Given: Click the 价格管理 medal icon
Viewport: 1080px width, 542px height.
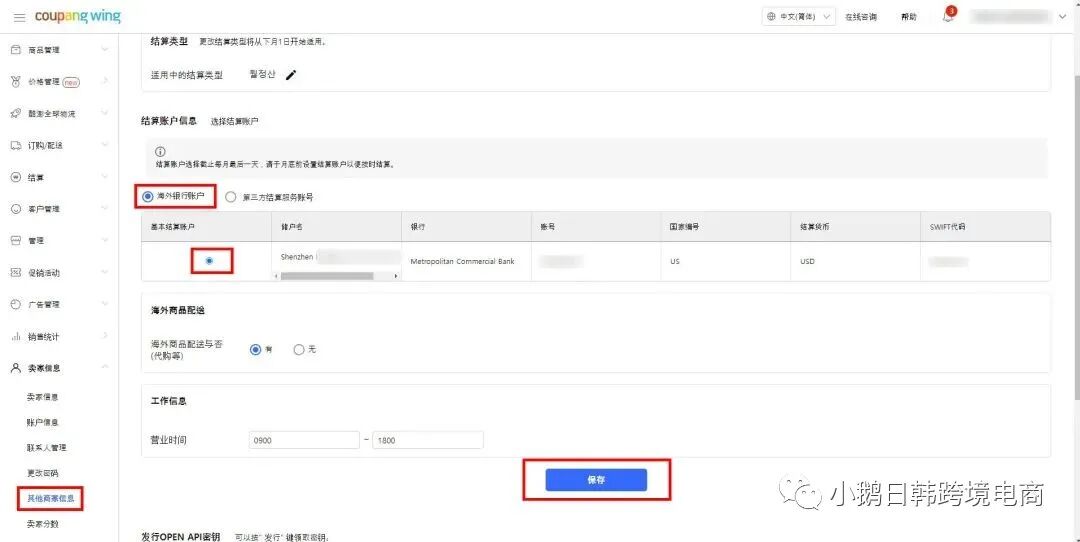Looking at the screenshot, I should [x=16, y=82].
